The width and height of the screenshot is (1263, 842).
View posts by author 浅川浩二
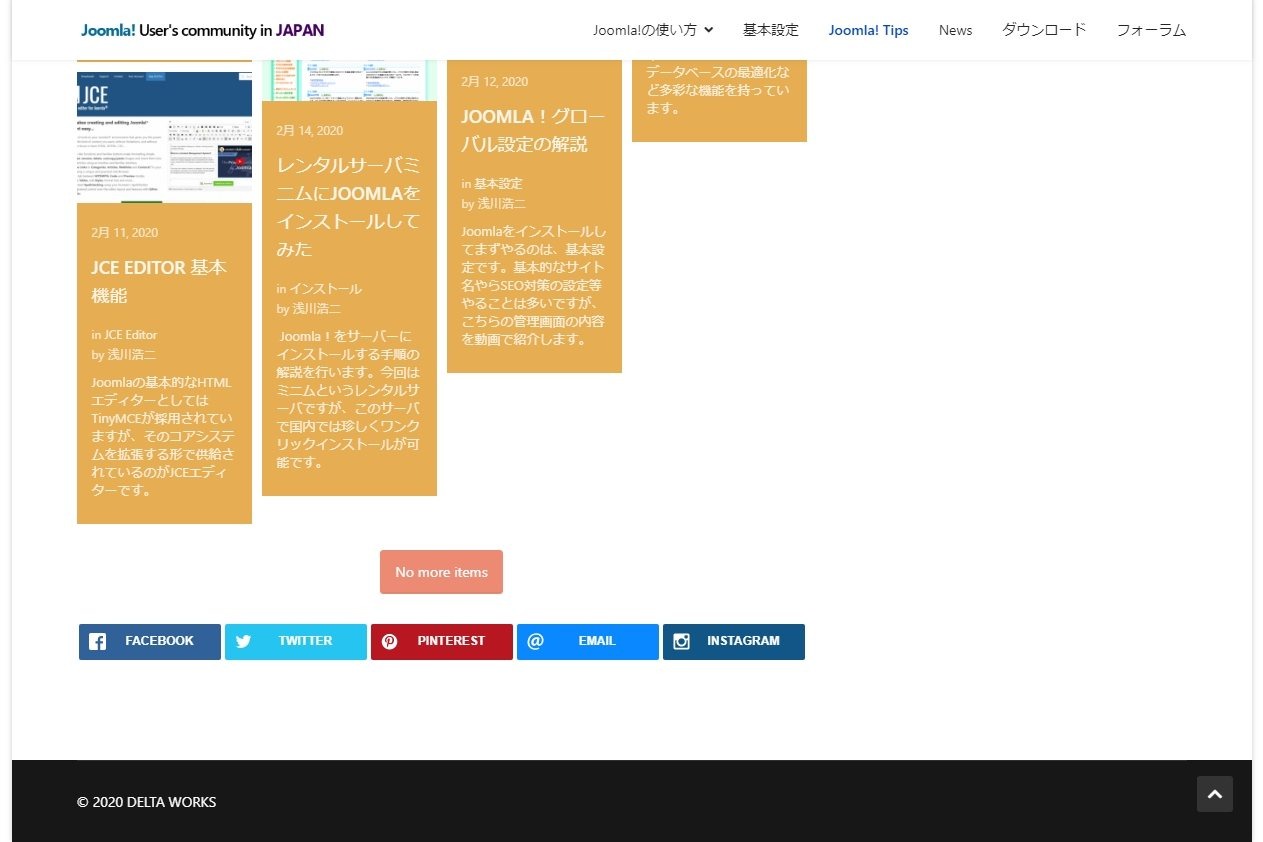130,354
